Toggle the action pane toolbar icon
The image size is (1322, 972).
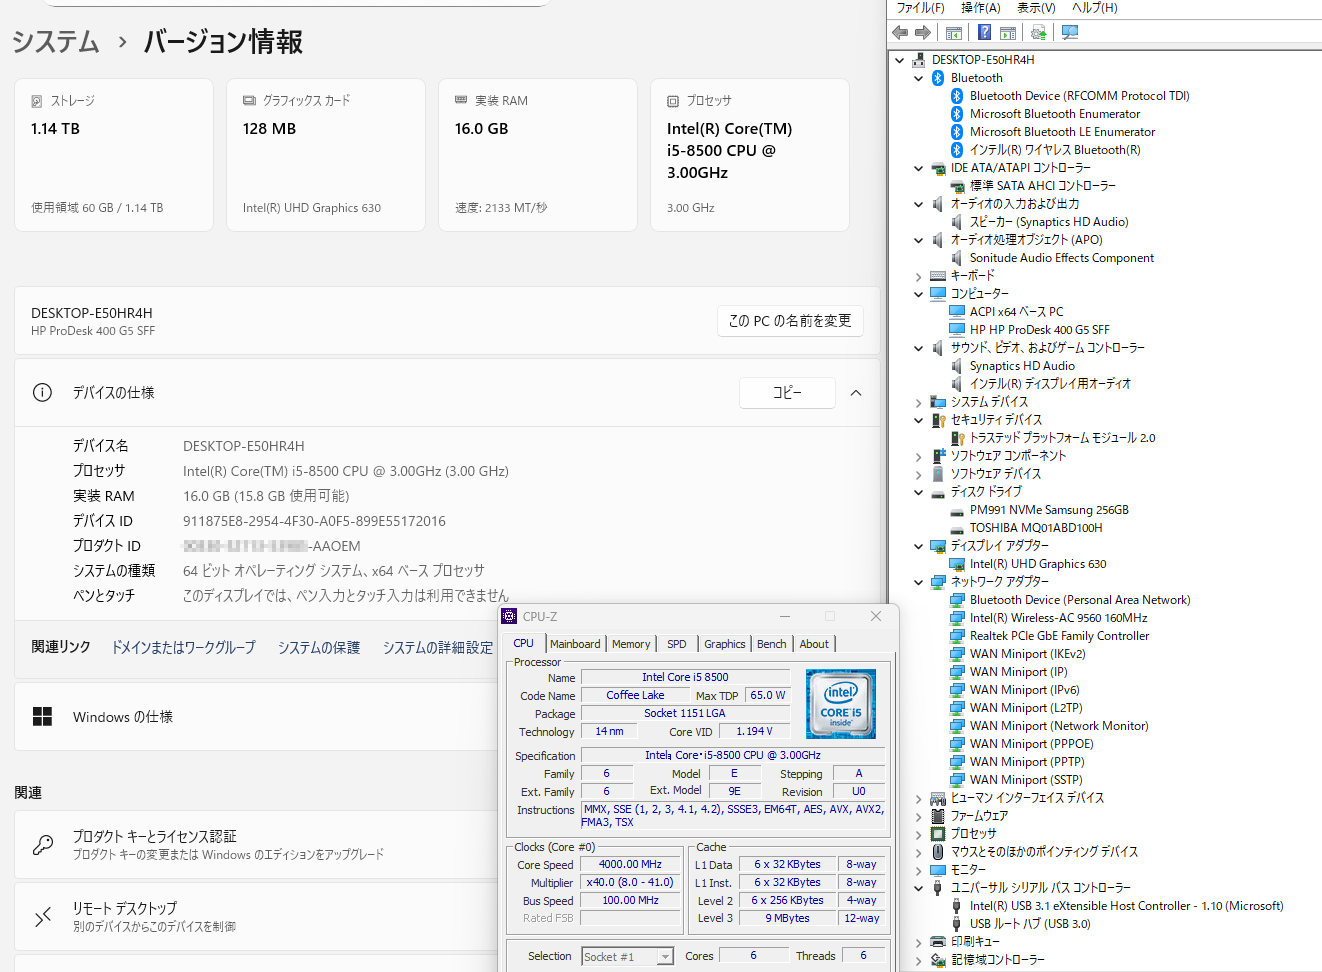click(1008, 33)
